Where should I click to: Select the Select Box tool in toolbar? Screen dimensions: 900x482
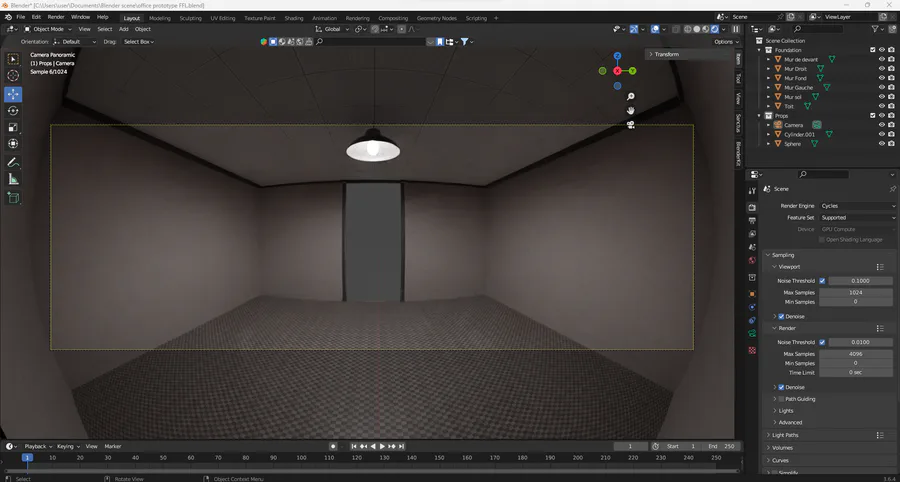pyautogui.click(x=13, y=59)
